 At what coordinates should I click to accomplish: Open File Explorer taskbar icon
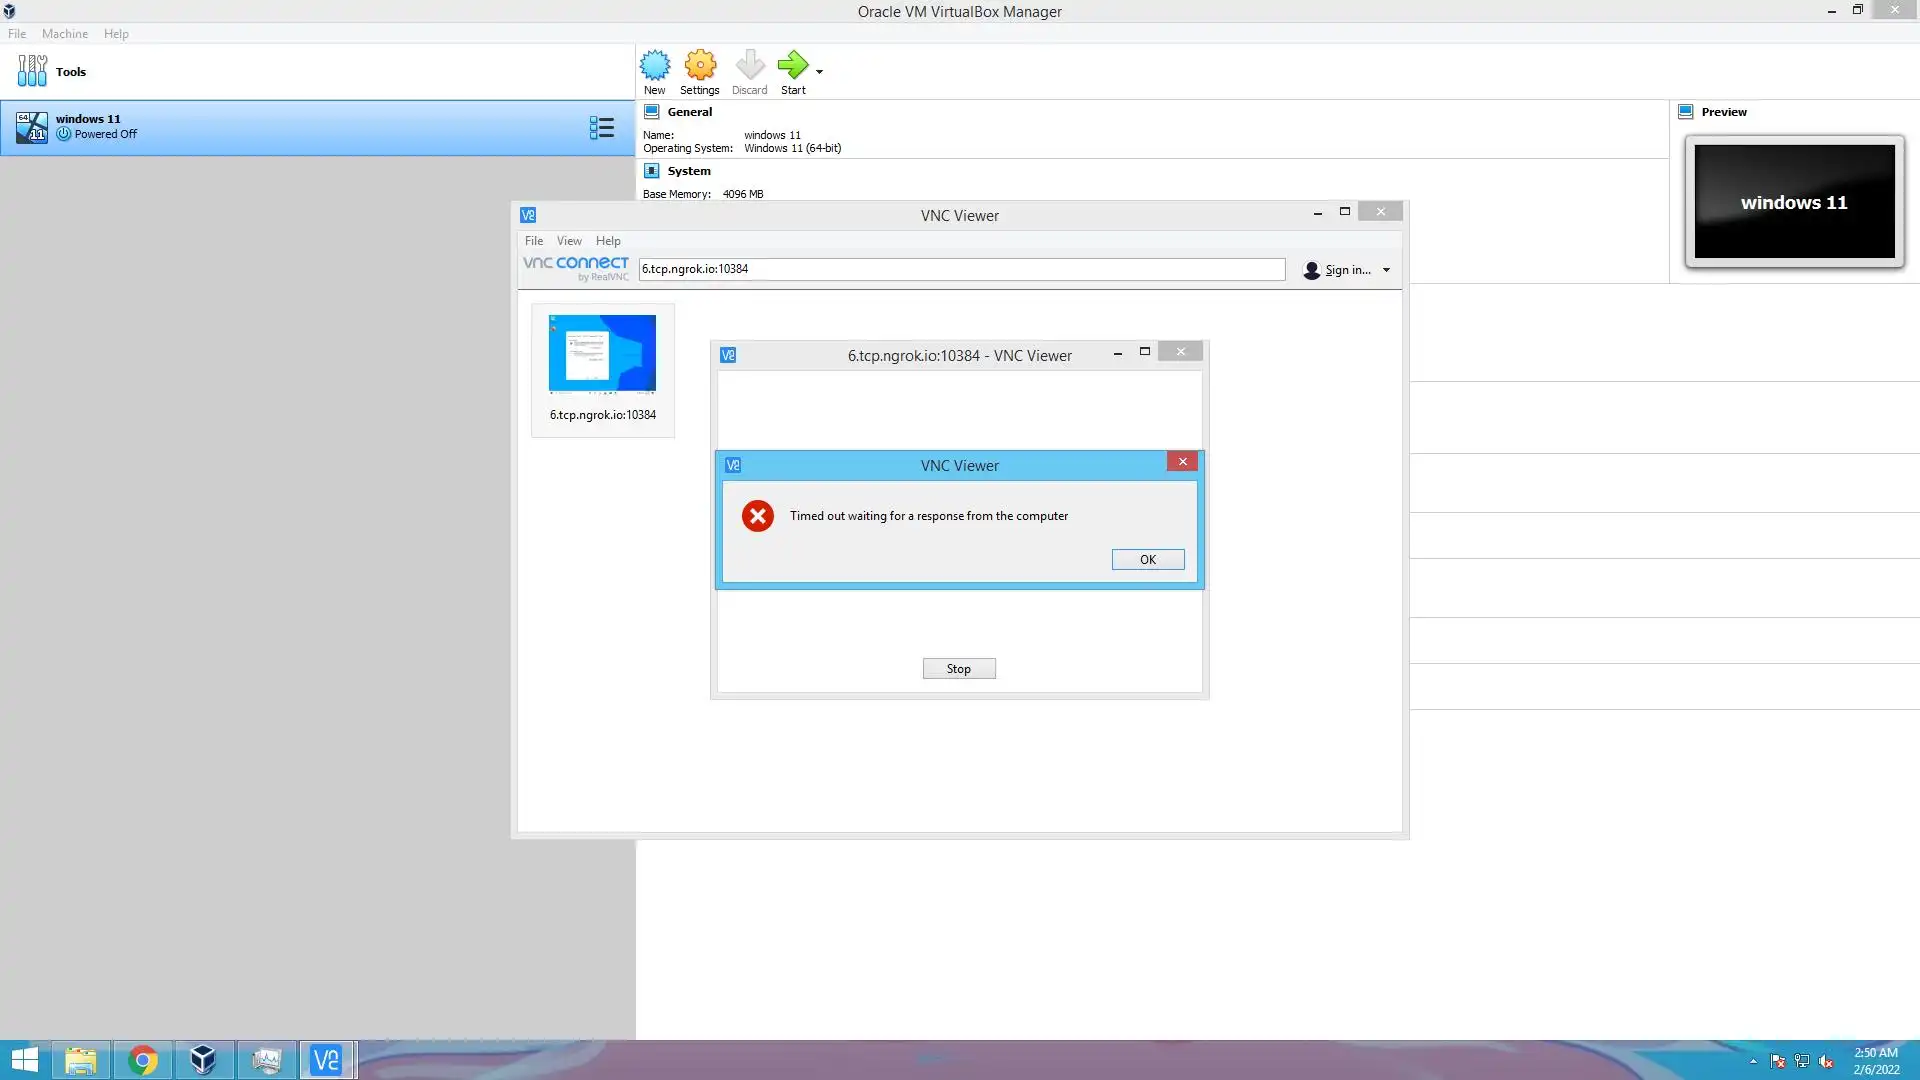pos(81,1060)
